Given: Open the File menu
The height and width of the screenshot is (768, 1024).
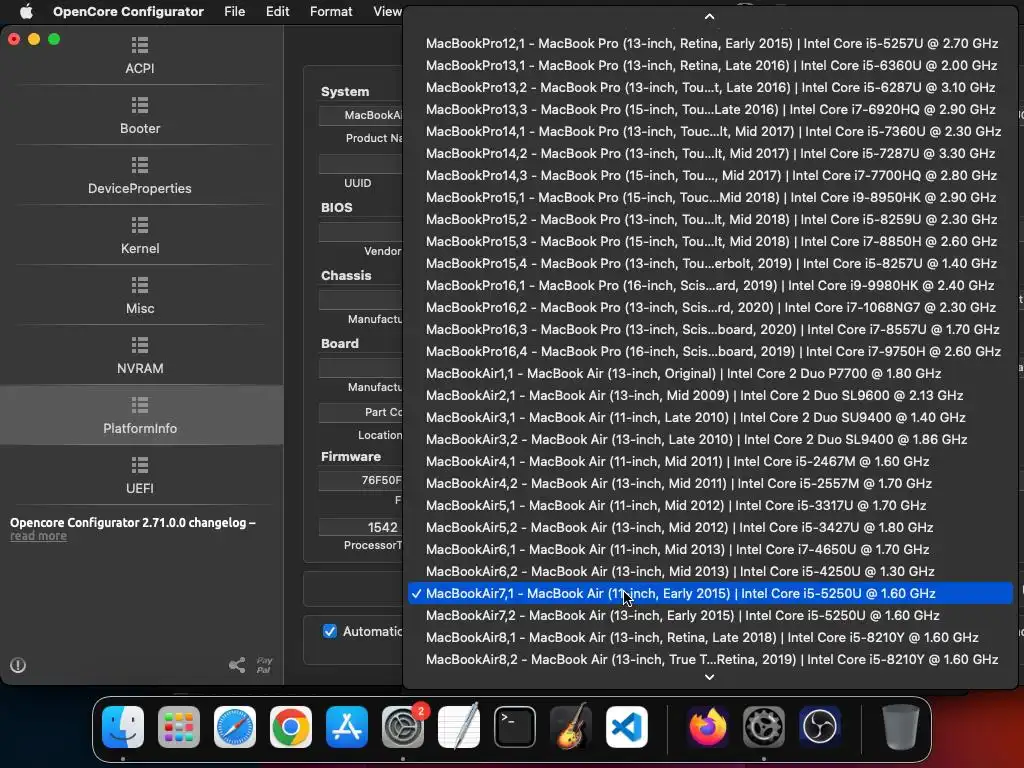Looking at the screenshot, I should [234, 11].
